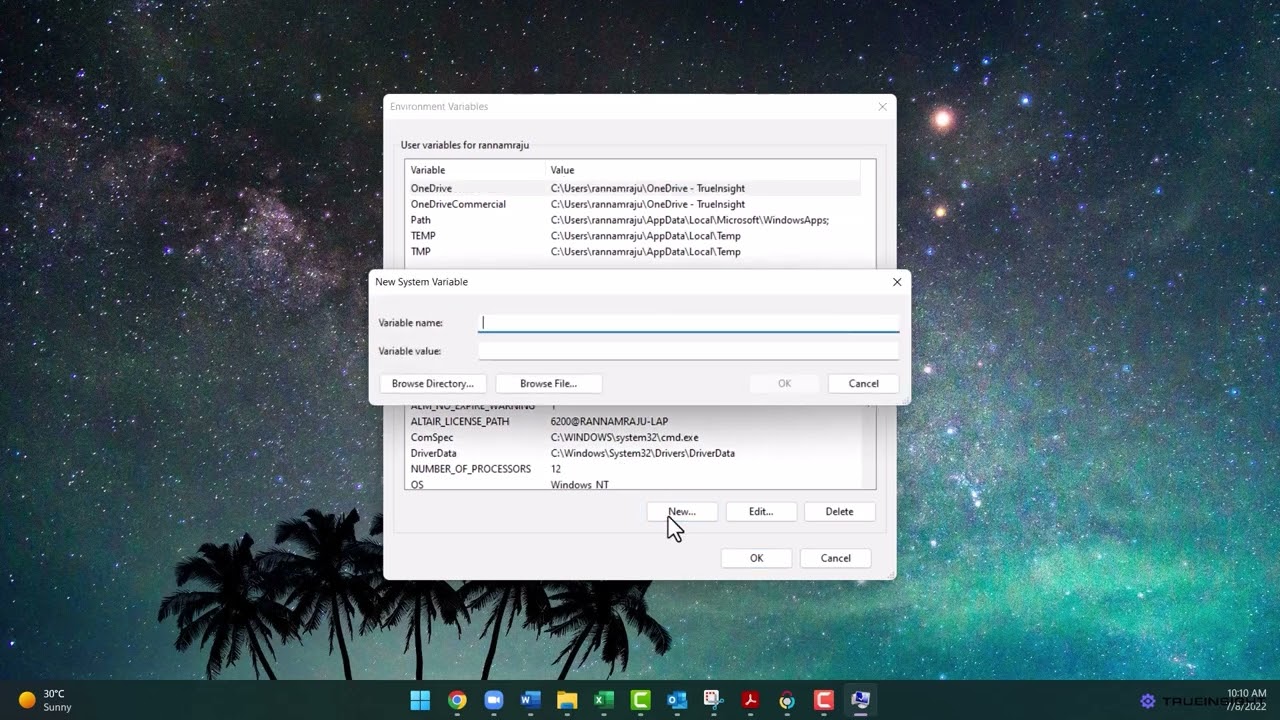Screen dimensions: 1280x720
Task: Open Adobe Acrobat from taskbar
Action: click(751, 700)
